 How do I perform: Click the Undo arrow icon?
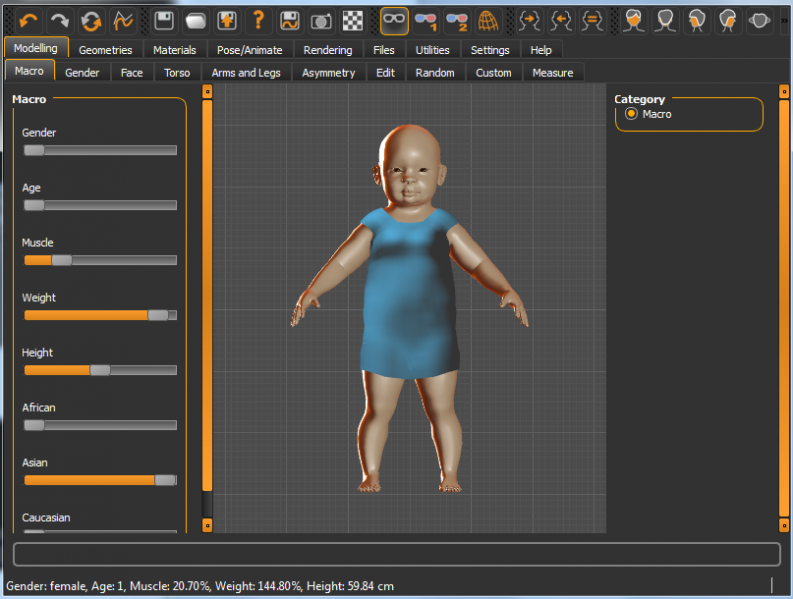29,19
